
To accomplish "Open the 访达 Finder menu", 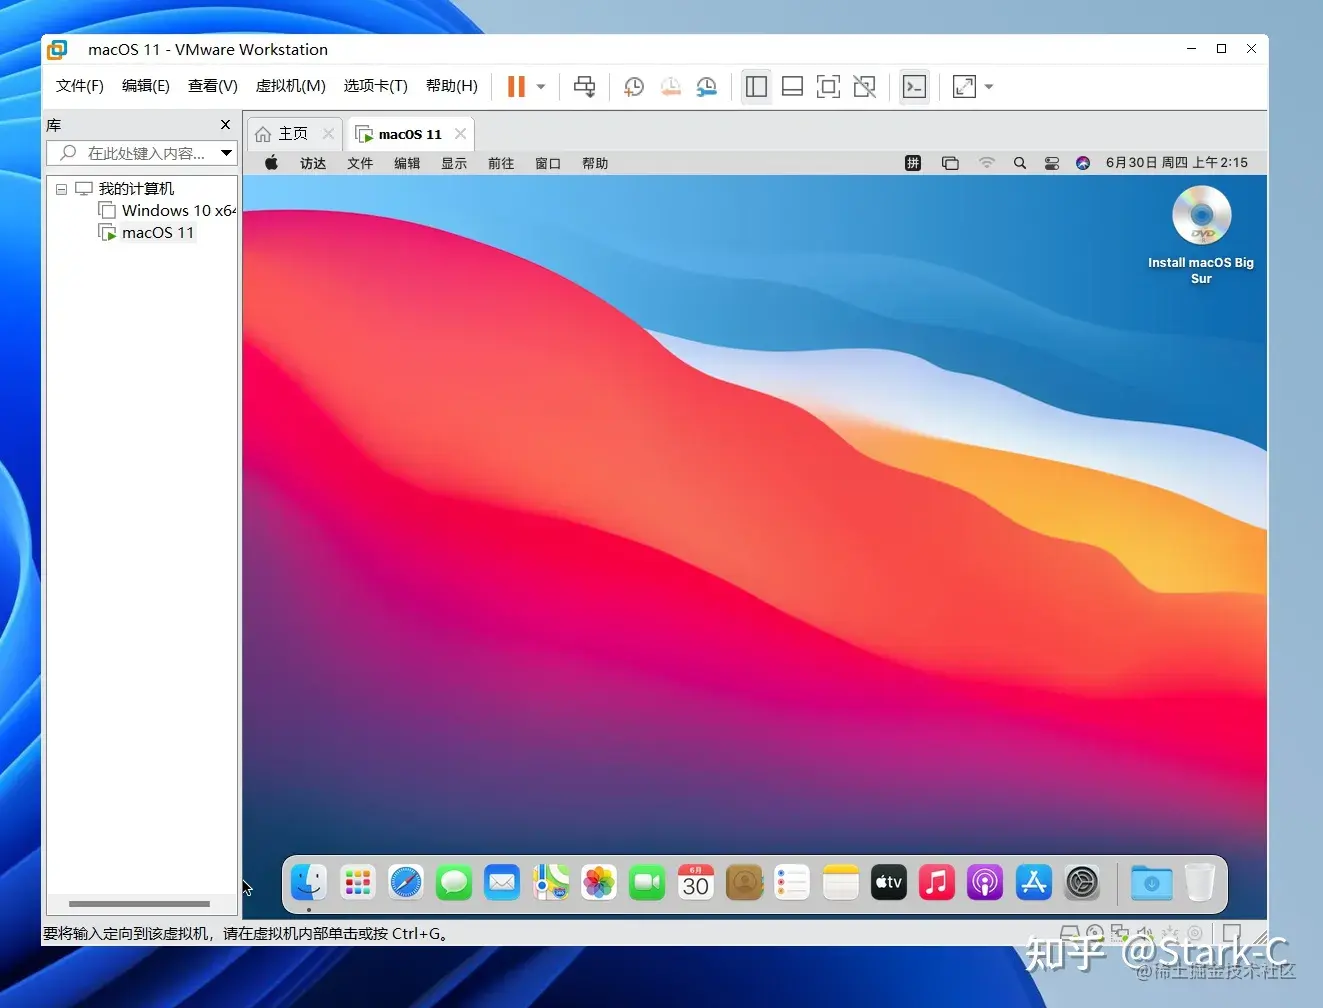I will click(x=313, y=163).
